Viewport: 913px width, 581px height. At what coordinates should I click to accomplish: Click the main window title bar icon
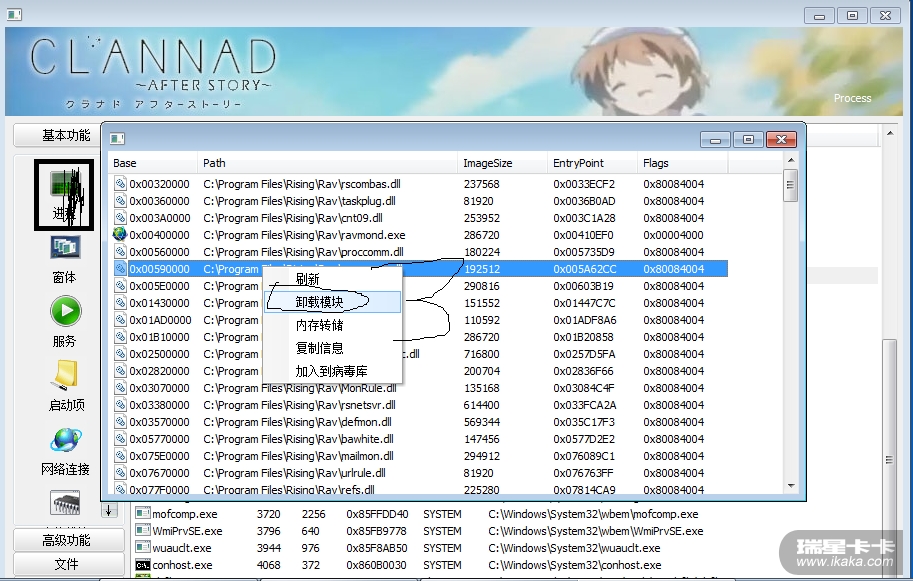[15, 14]
